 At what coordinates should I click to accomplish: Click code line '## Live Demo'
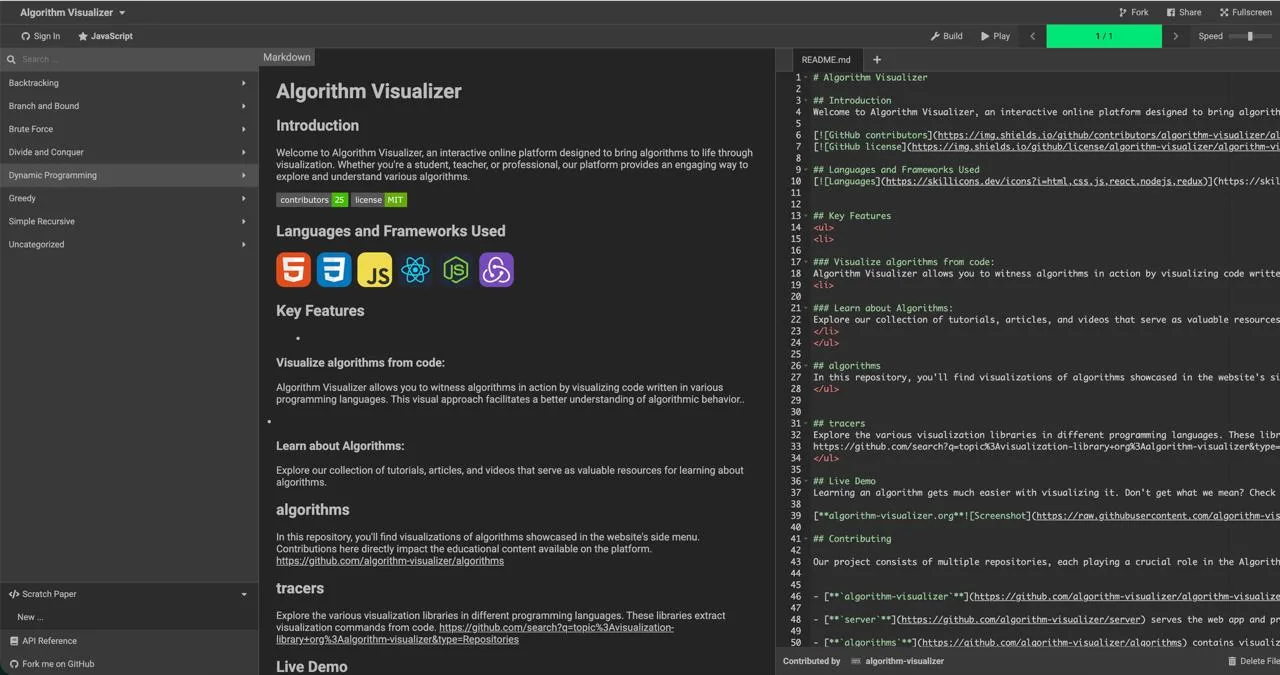(844, 481)
